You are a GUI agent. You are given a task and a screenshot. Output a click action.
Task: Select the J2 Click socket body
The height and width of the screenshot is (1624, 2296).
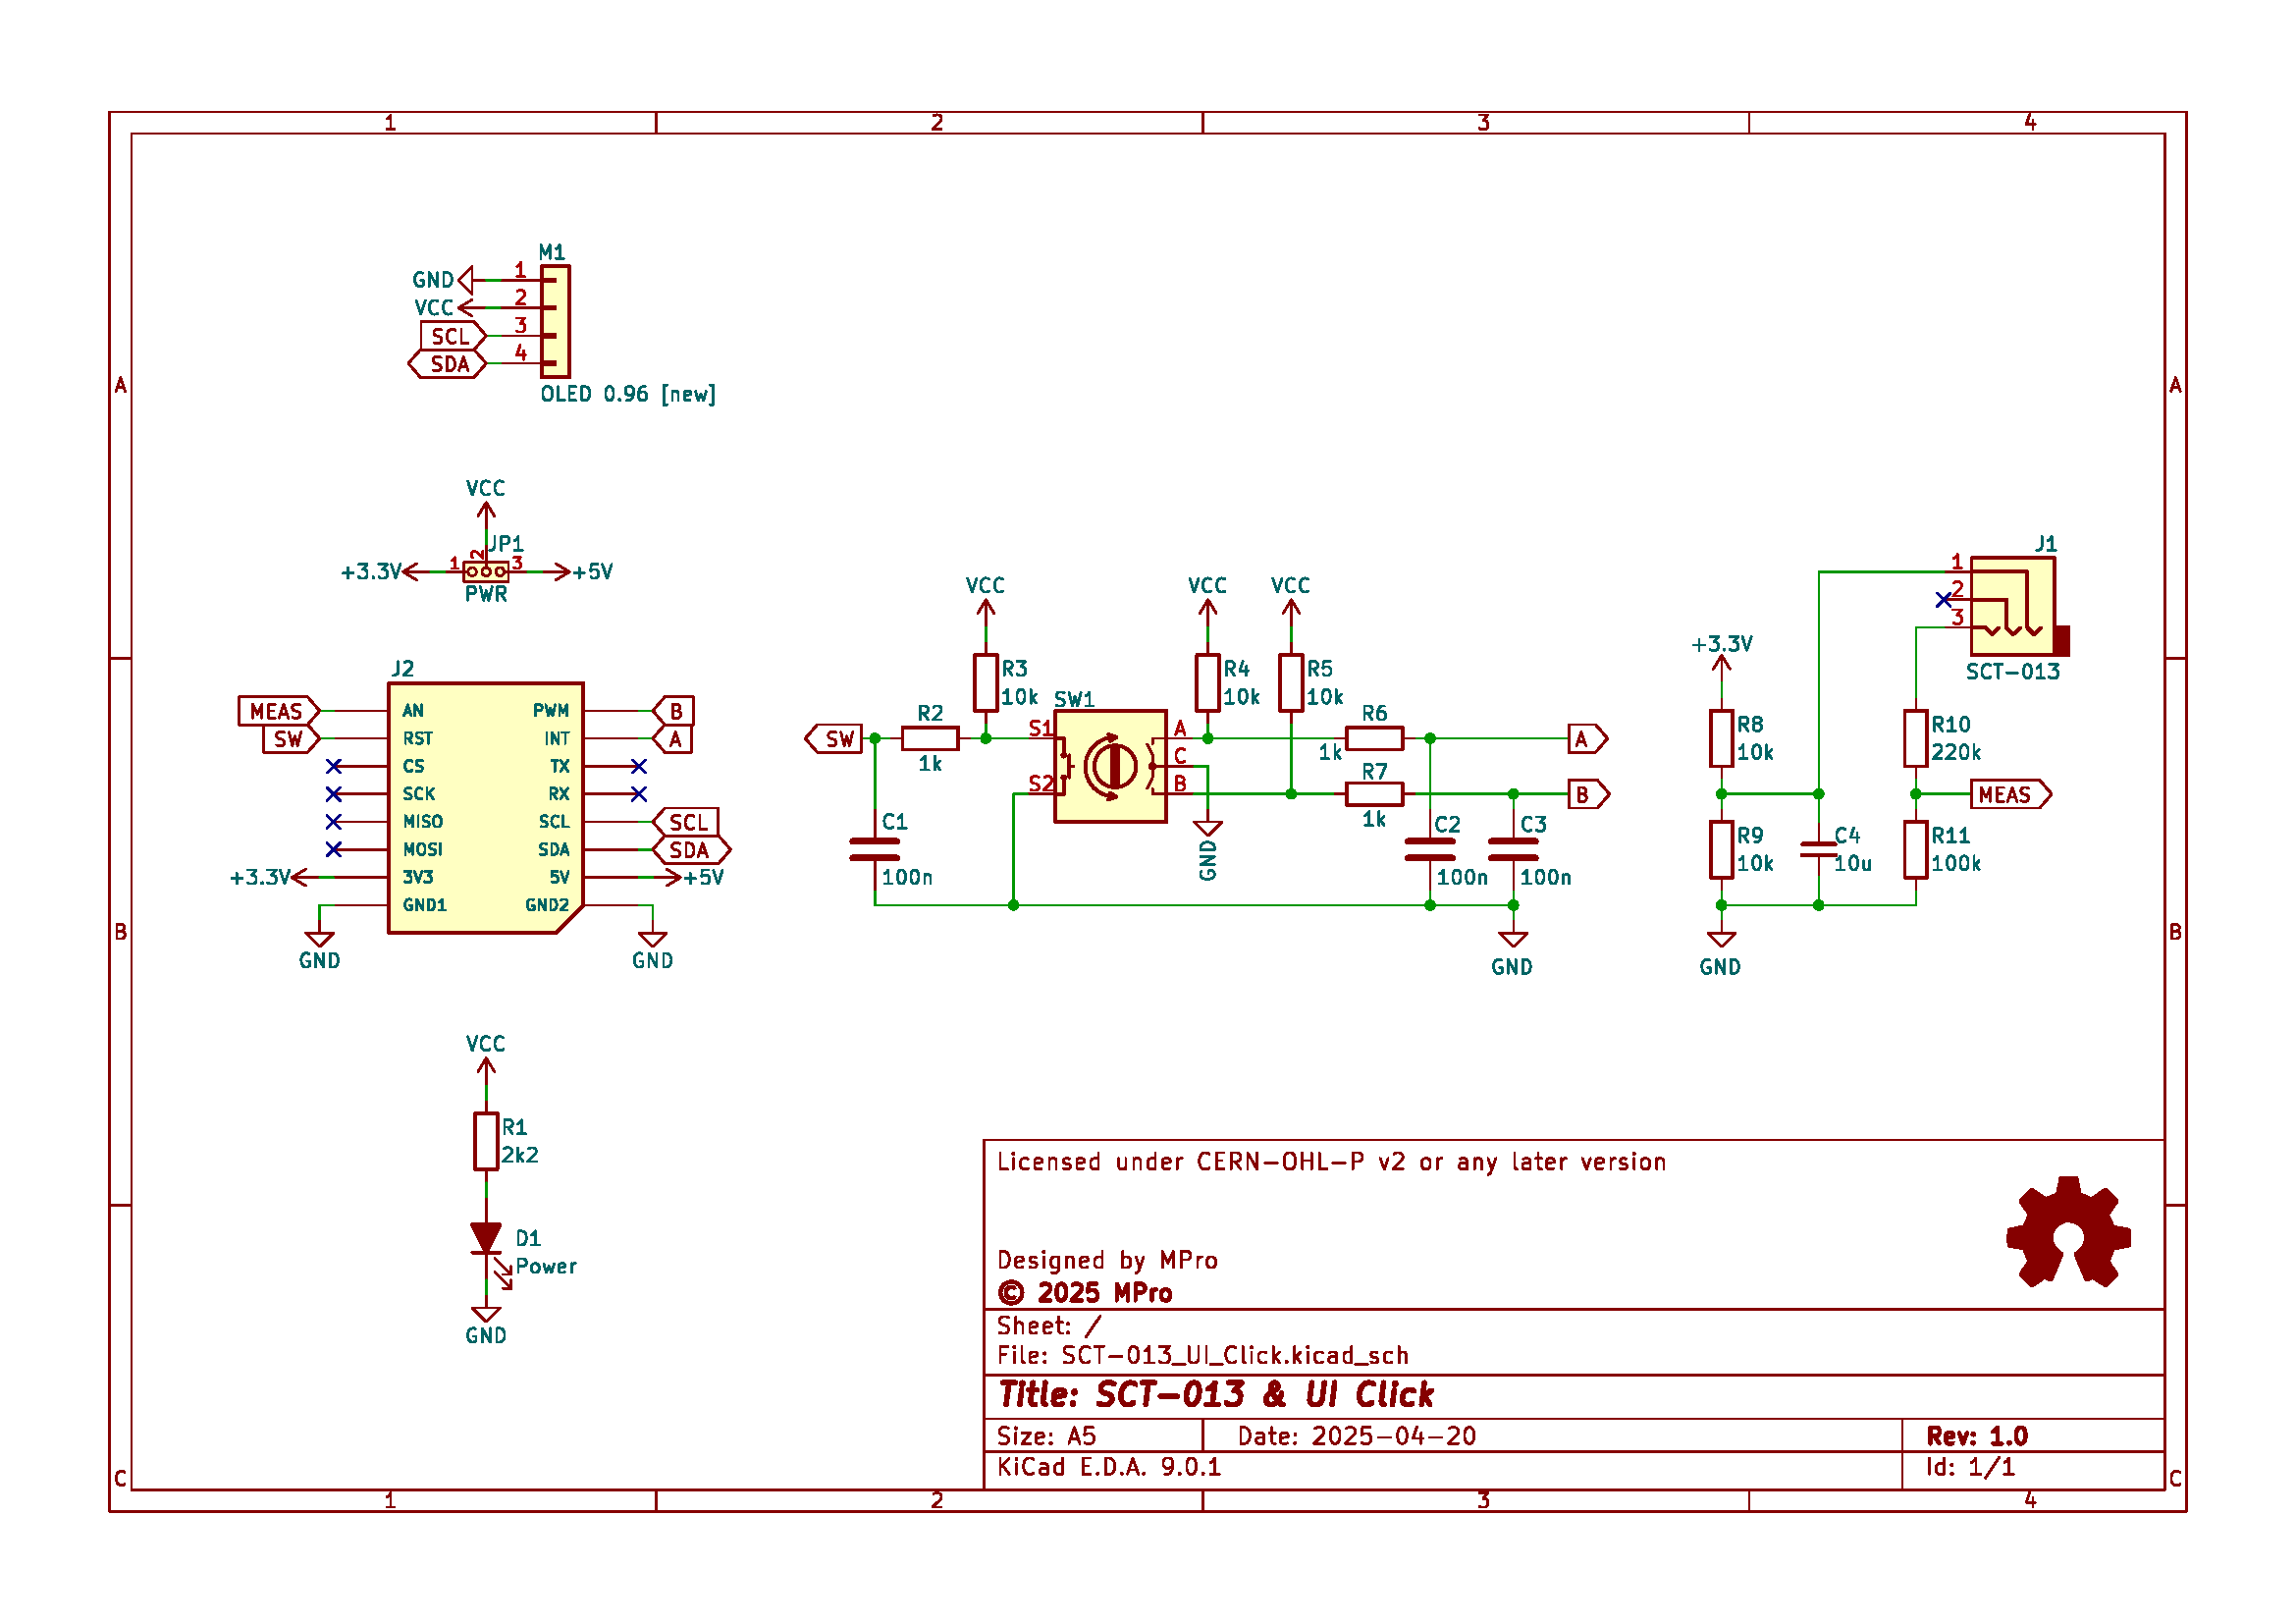pyautogui.click(x=486, y=808)
